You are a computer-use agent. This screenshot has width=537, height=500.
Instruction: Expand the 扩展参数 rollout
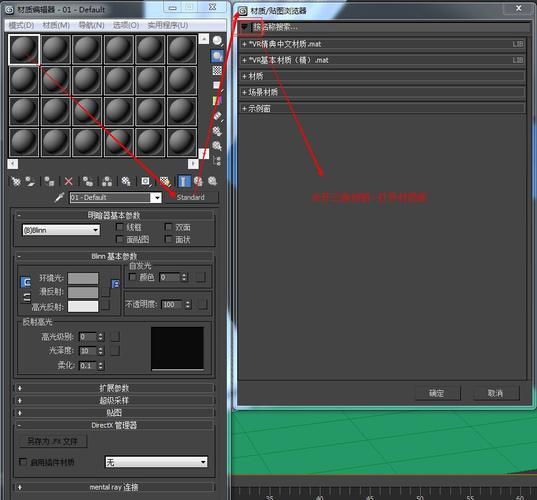[114, 388]
